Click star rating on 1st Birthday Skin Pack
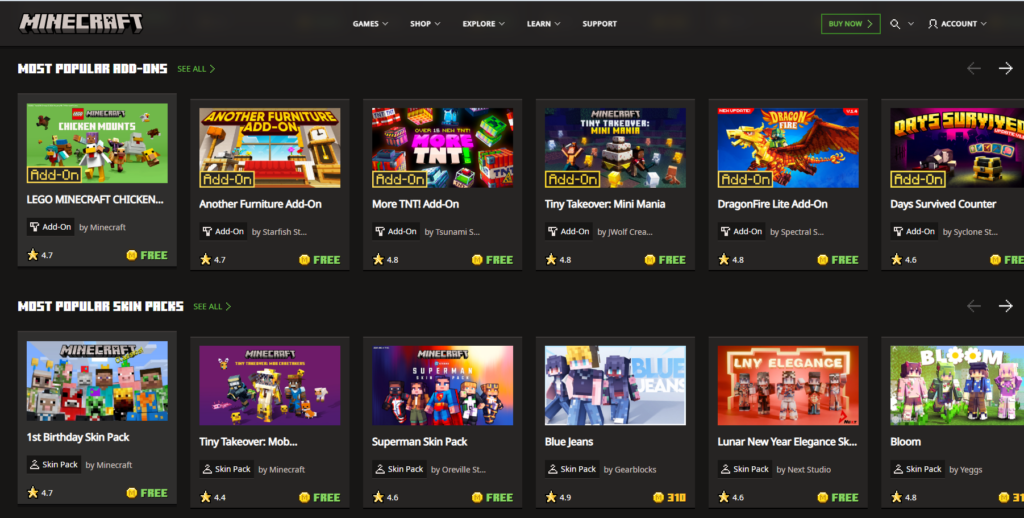This screenshot has width=1024, height=518. (x=40, y=493)
